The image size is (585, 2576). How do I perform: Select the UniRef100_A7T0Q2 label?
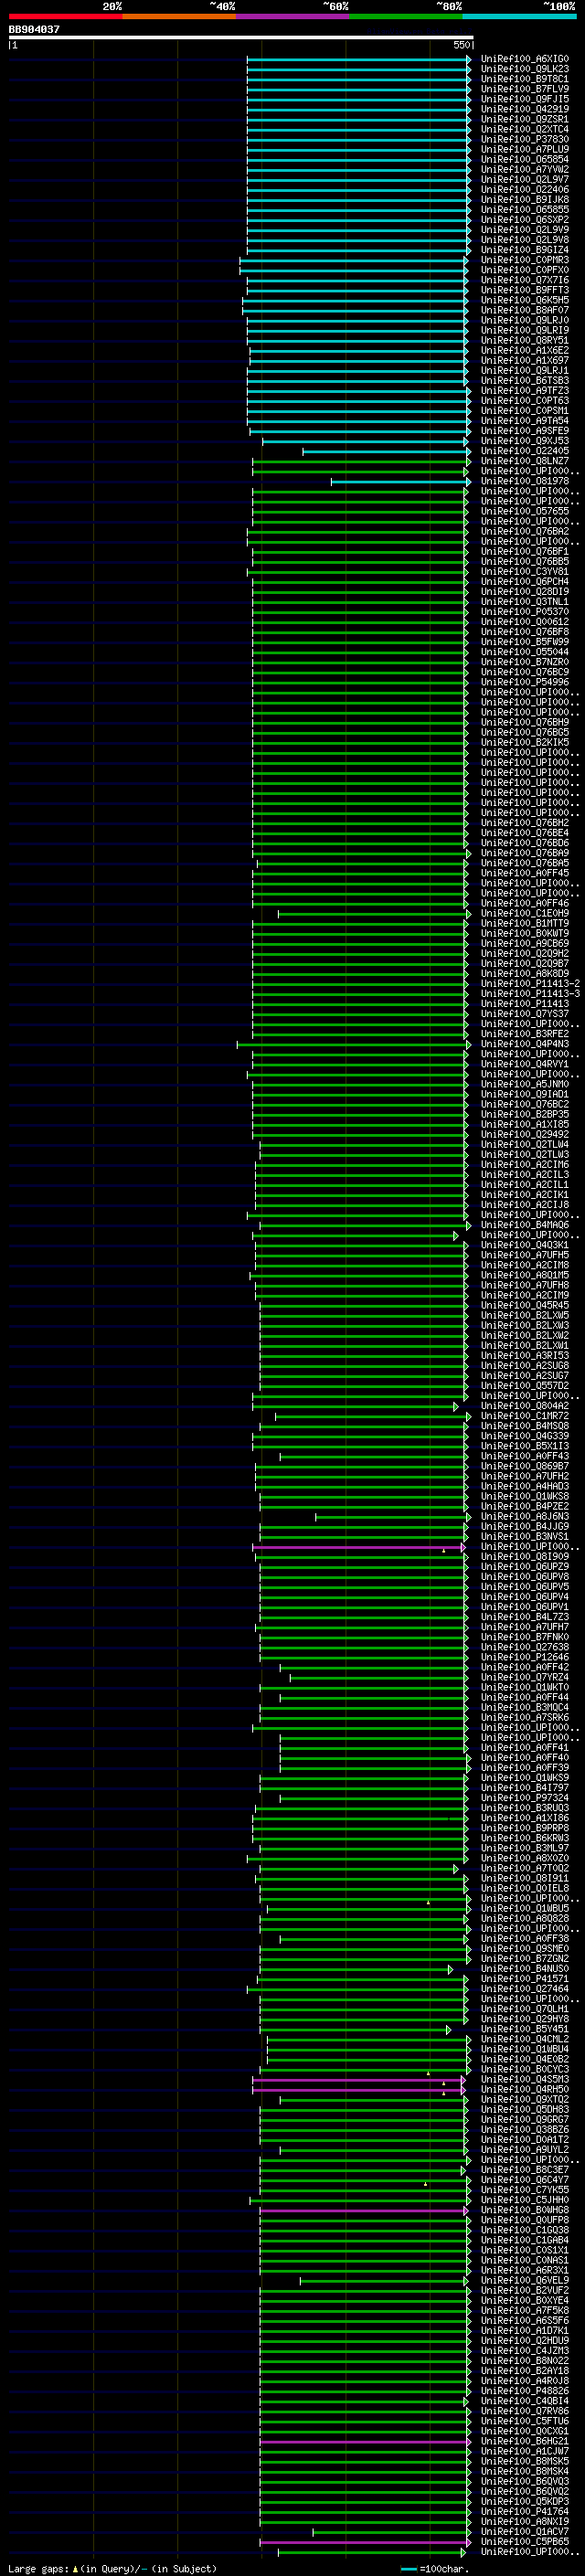pos(525,1869)
